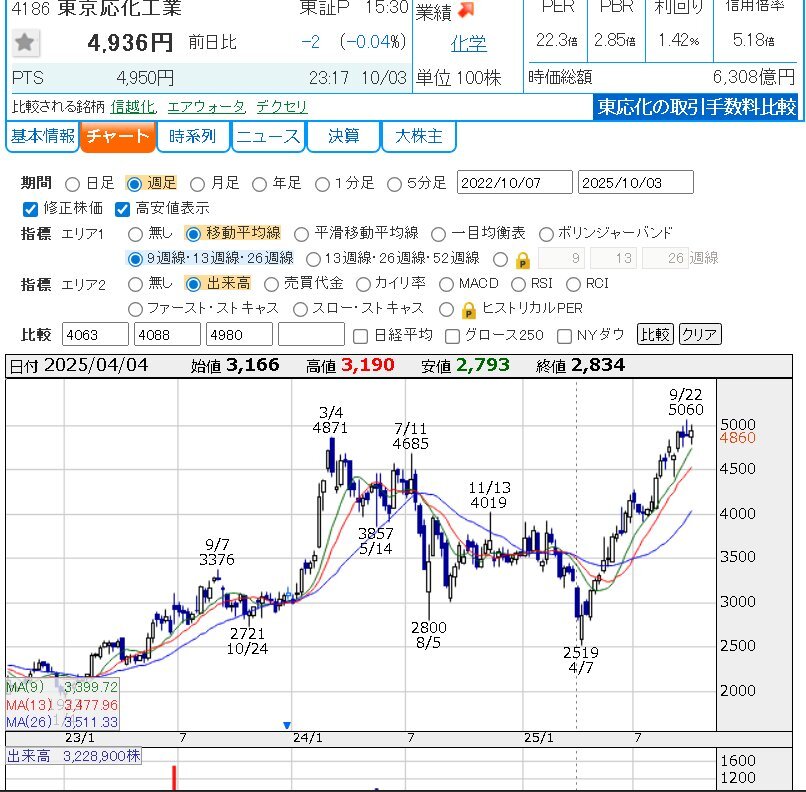Toggle the 修正株価 checkbox
Screen dimensions: 806x792
(30, 209)
